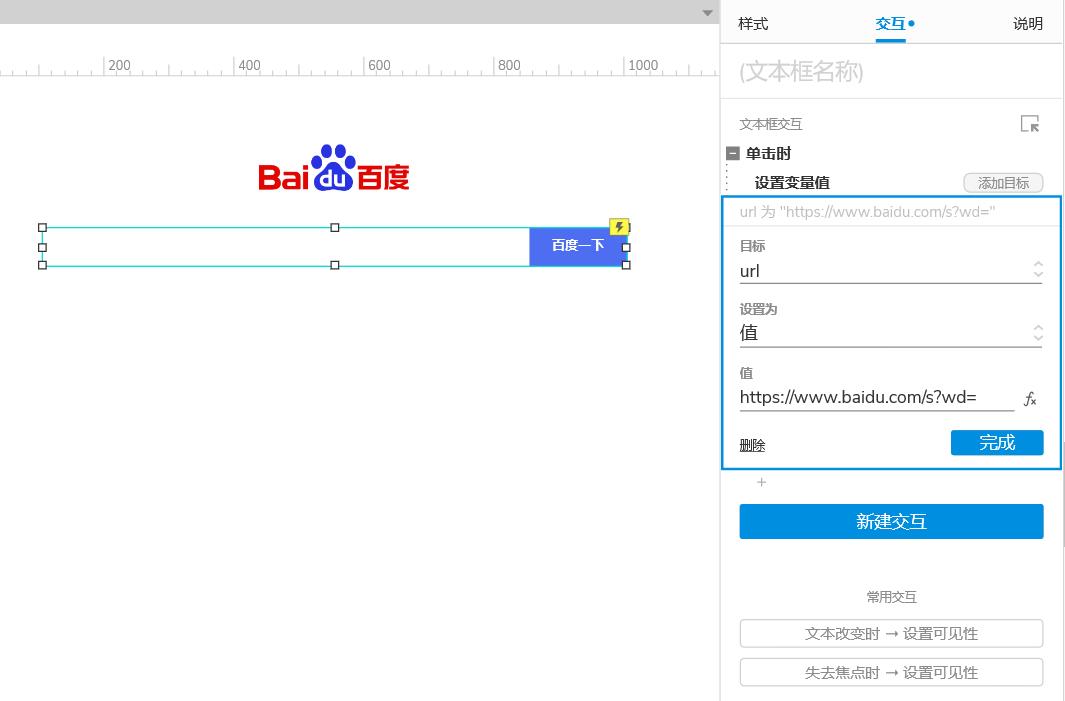Image resolution: width=1065 pixels, height=701 pixels.
Task: Click the bottom-left resize handle of the selected text box
Action: pyautogui.click(x=42, y=265)
